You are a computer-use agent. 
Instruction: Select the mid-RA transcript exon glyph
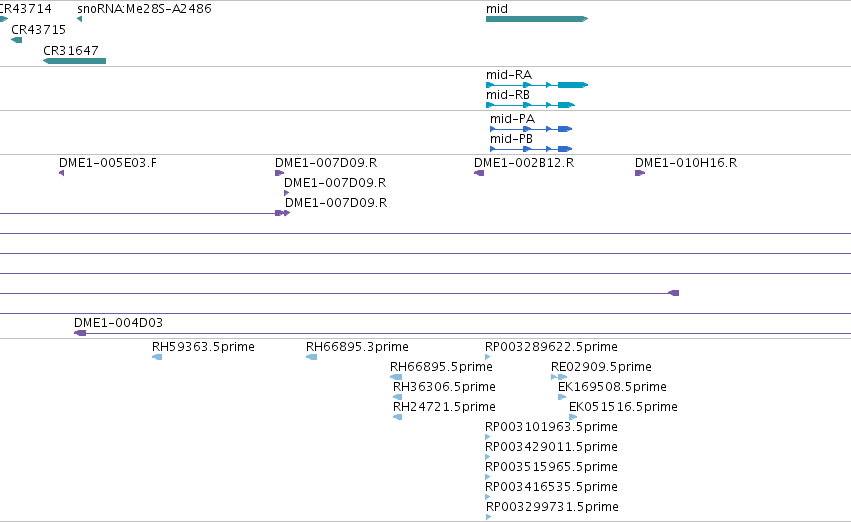(x=537, y=85)
